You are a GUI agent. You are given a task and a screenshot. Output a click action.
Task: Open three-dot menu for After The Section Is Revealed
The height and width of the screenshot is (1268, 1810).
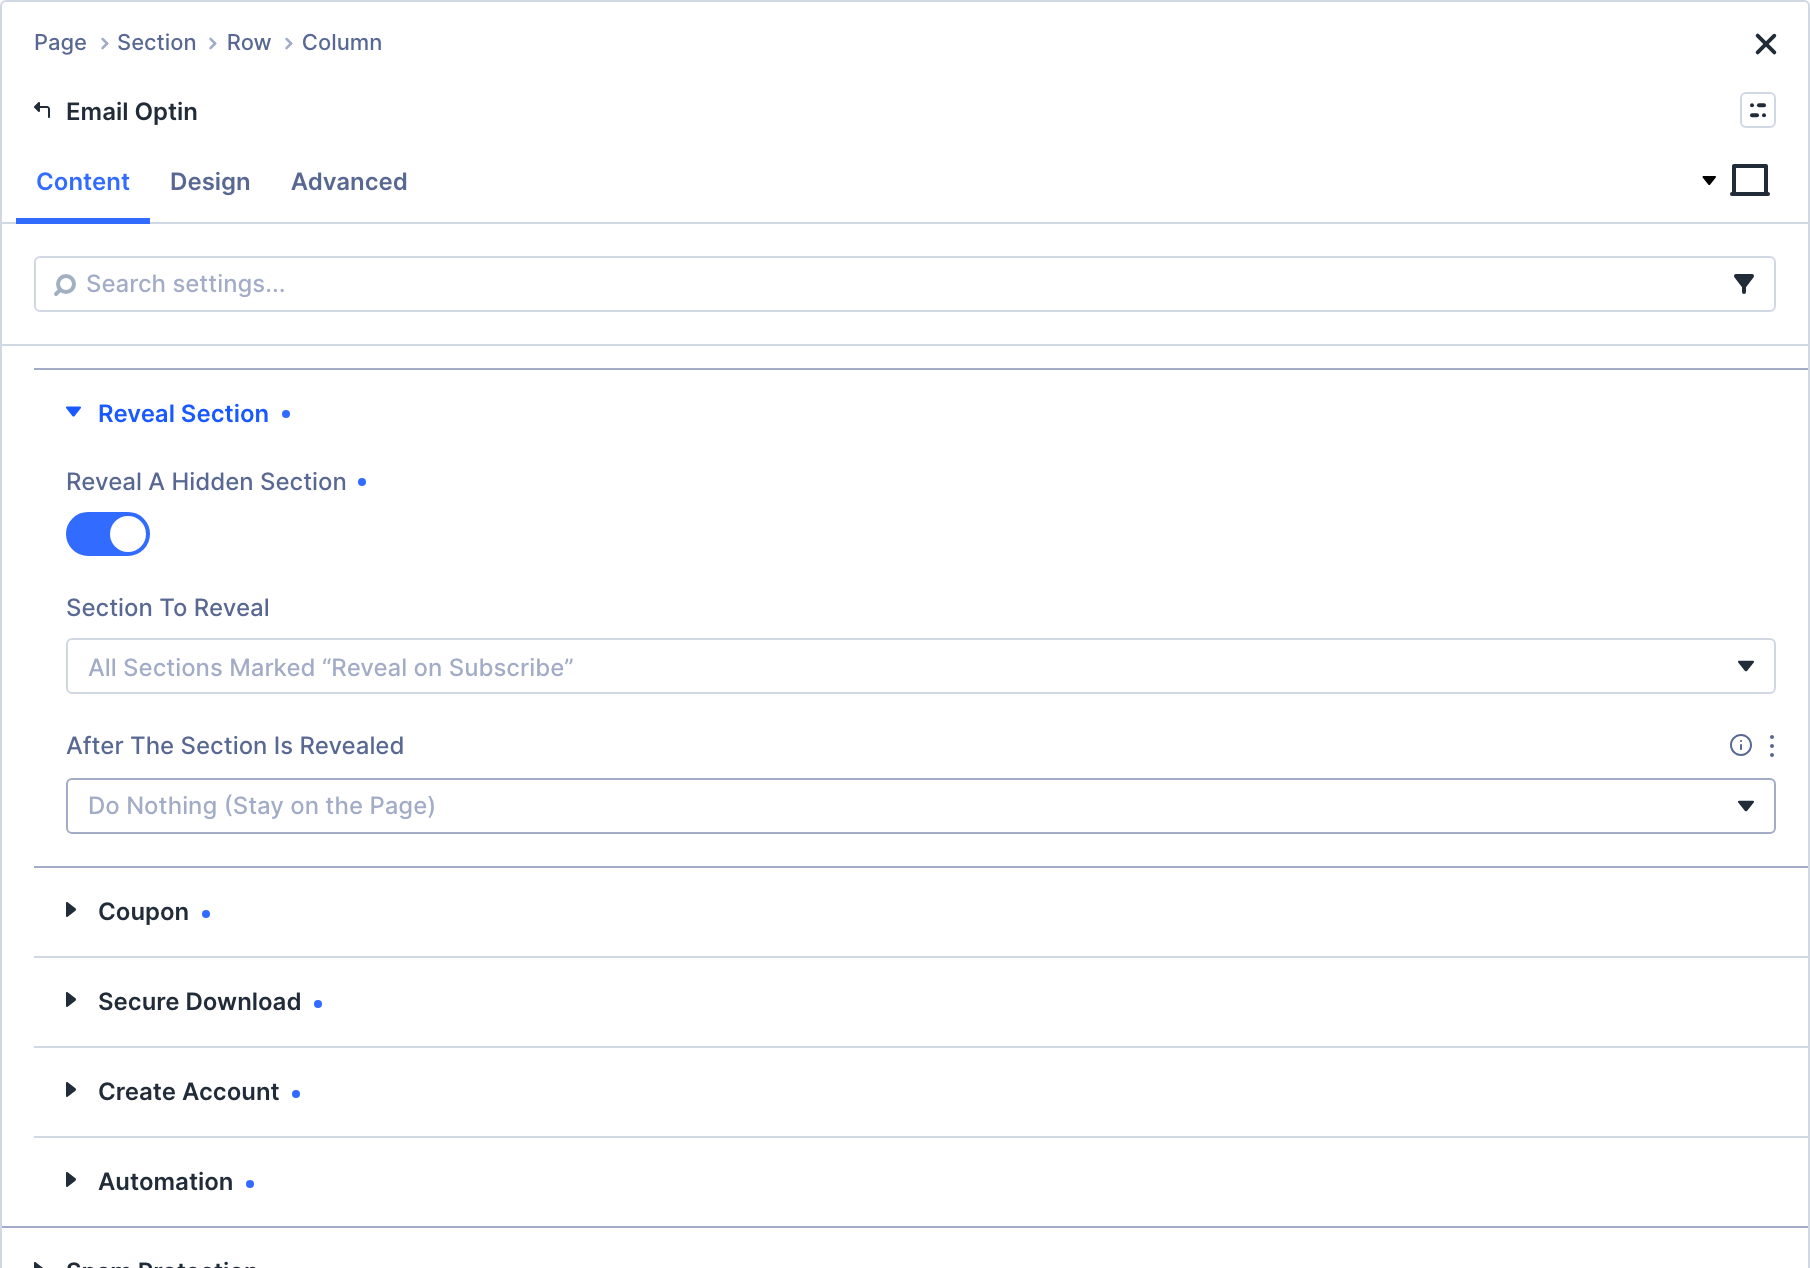1771,745
